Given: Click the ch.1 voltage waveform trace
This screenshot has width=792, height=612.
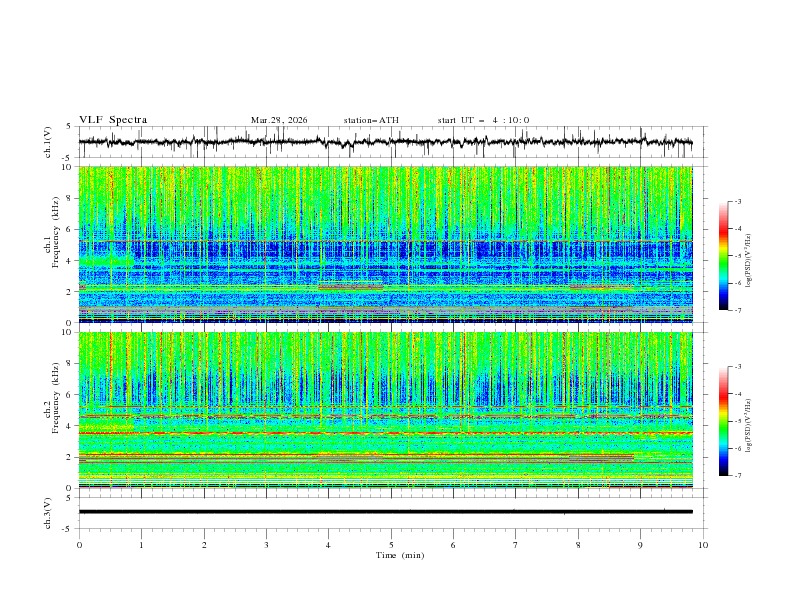Looking at the screenshot, I should coord(385,142).
